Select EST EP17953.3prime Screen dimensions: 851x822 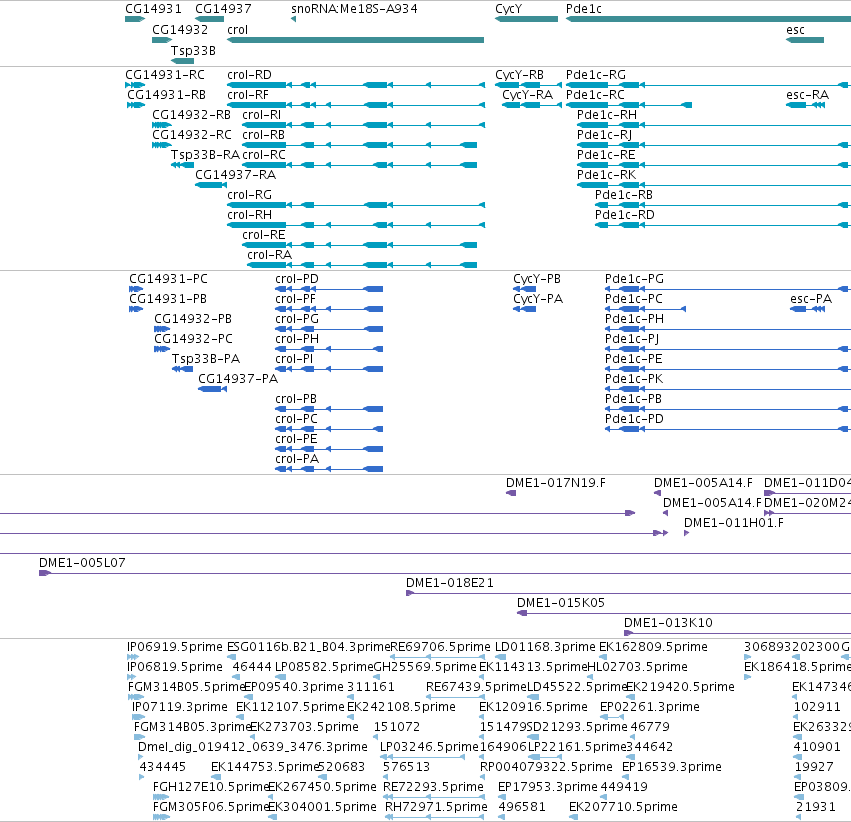pyautogui.click(x=501, y=796)
